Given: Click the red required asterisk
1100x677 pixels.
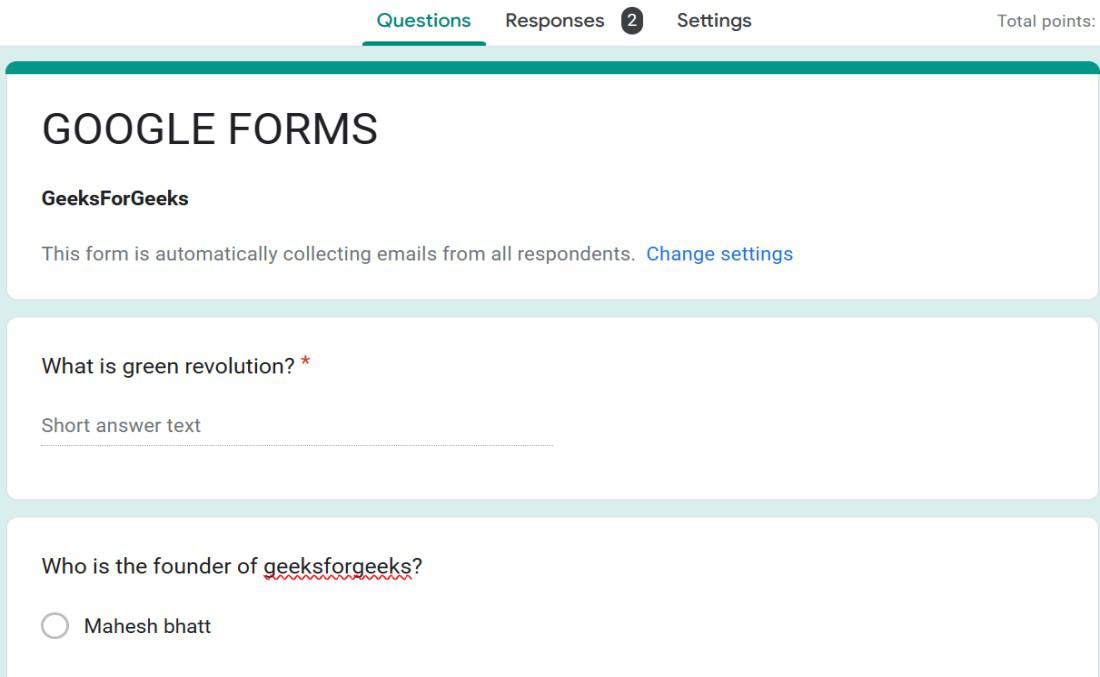Looking at the screenshot, I should (305, 362).
